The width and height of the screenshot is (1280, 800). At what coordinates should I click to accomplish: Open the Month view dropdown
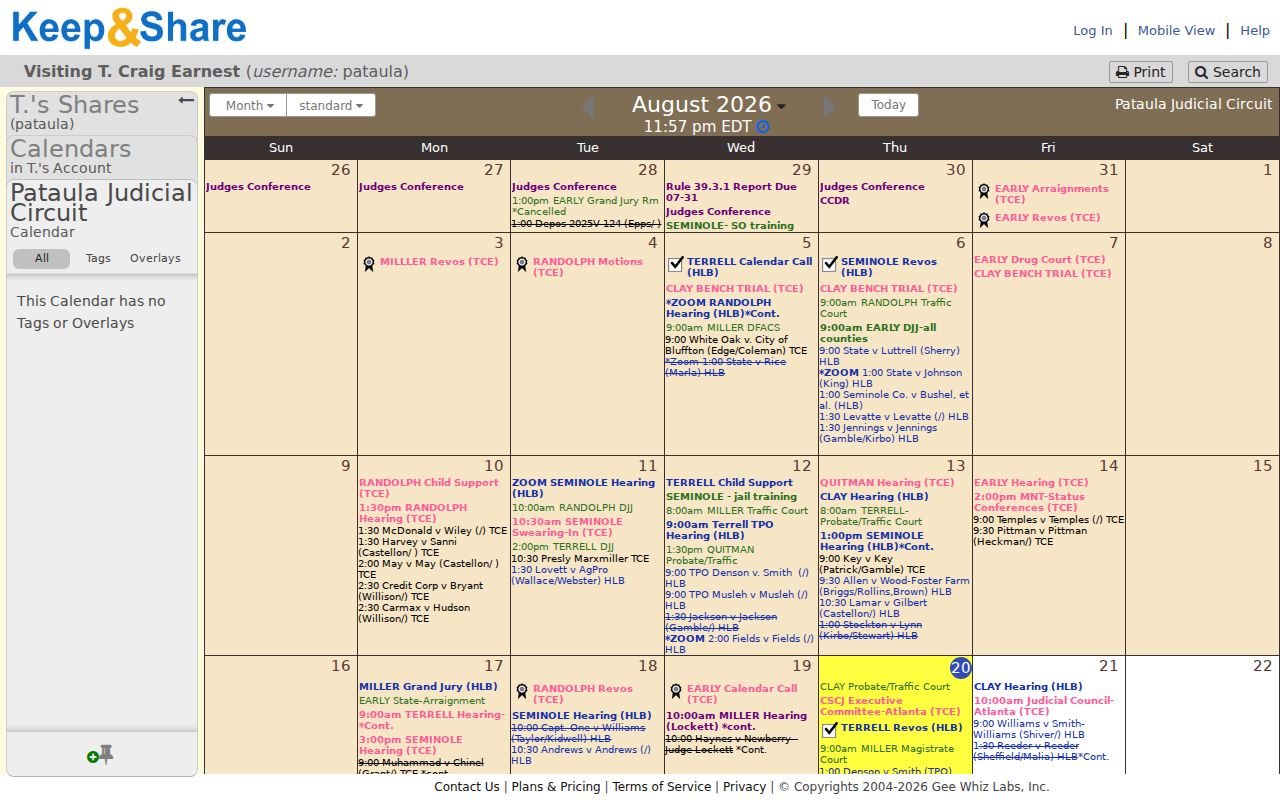click(248, 105)
